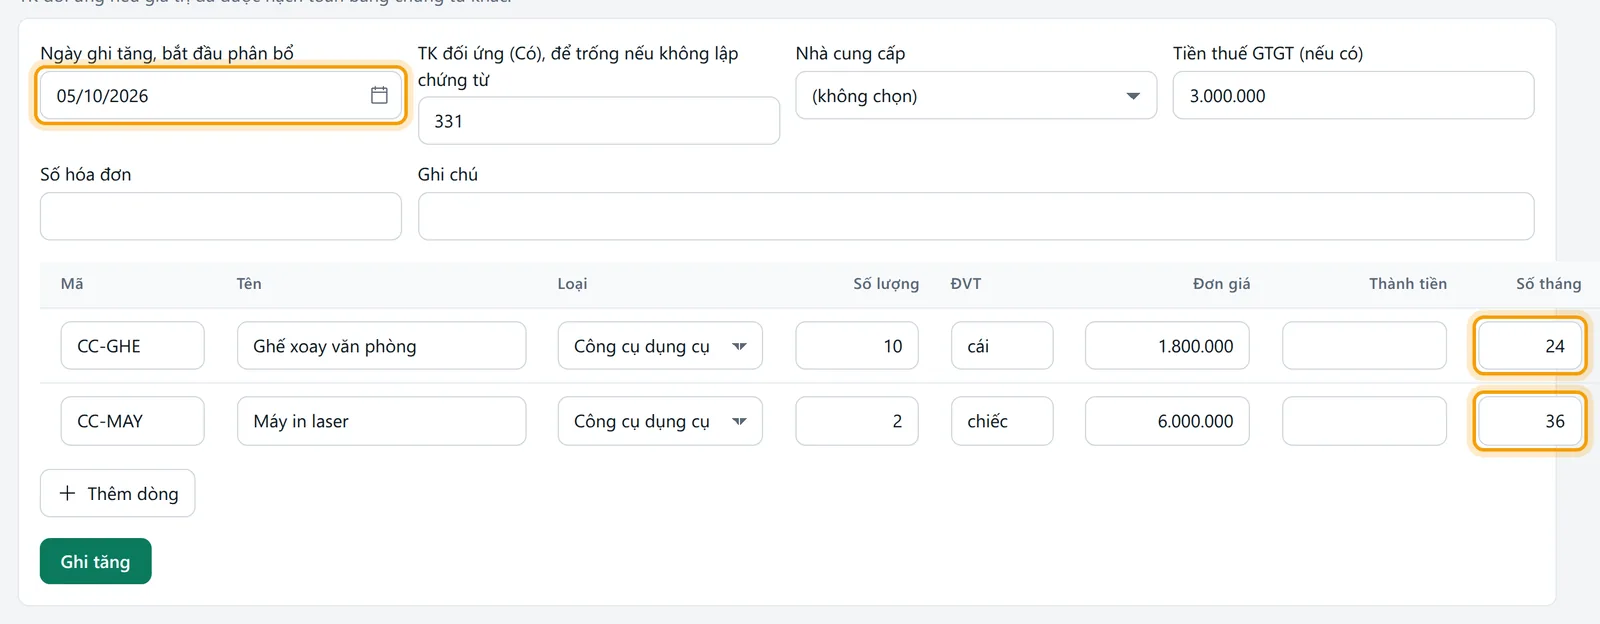Viewport: 1600px width, 624px height.
Task: Click the Nhà cung cấp label
Action: [x=850, y=53]
